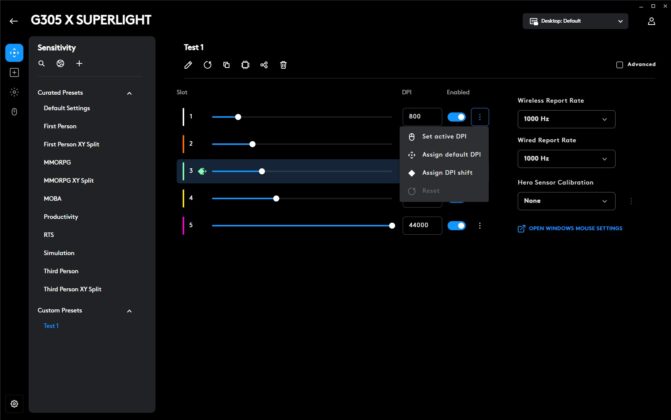671x420 pixels.
Task: Select the Default Settings preset
Action: tap(67, 108)
